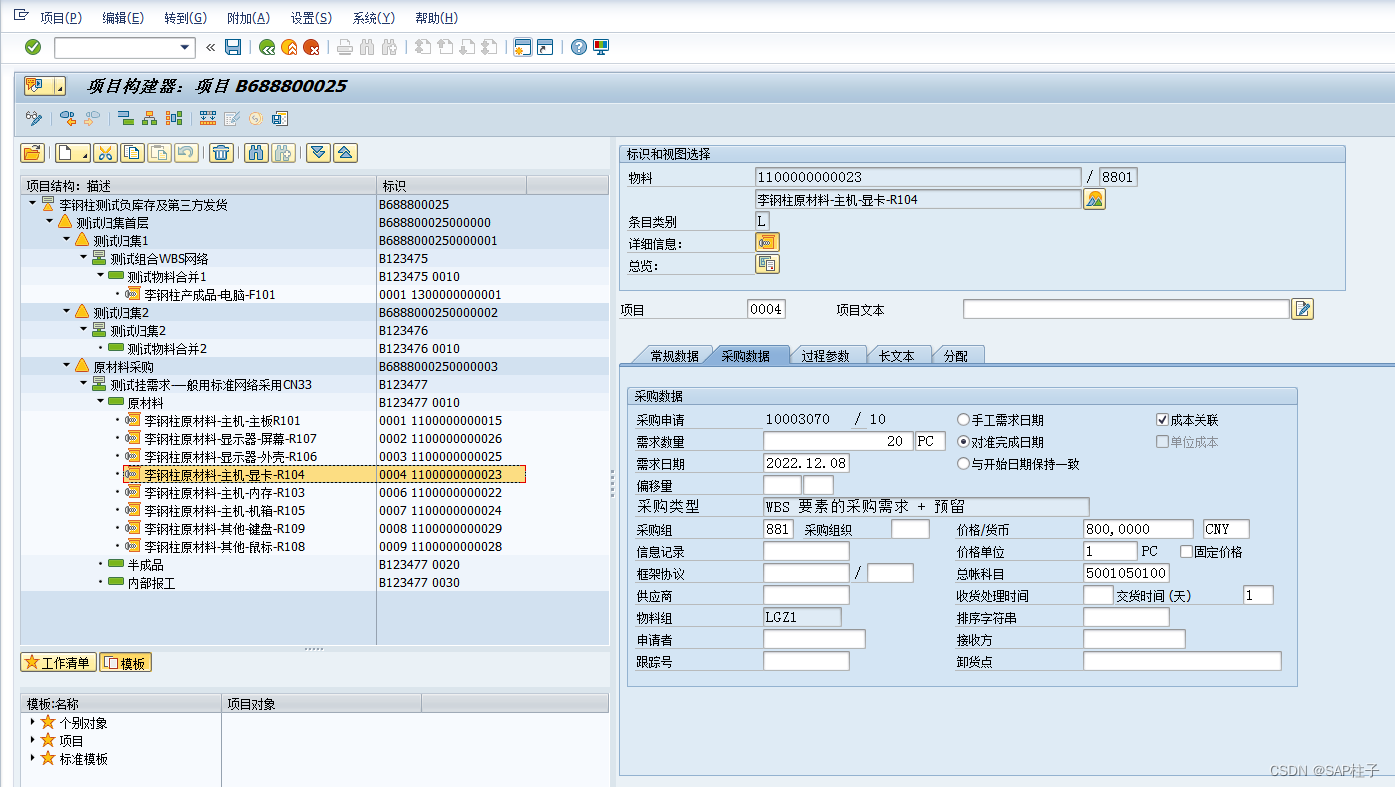Click the green checkmark Enter icon

coord(33,47)
